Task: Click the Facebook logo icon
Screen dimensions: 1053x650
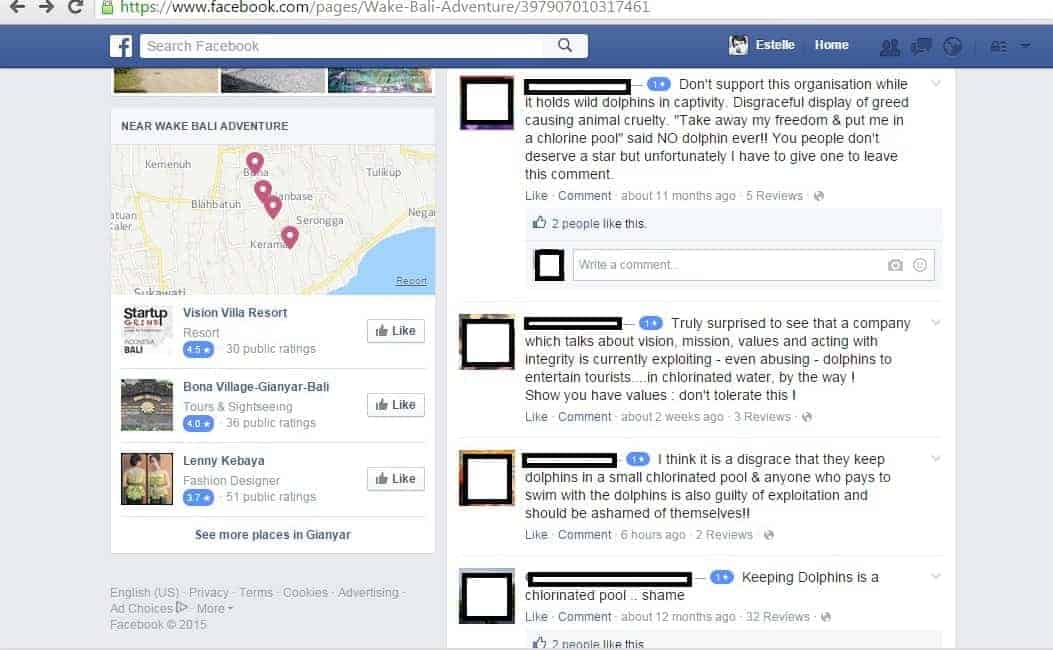Action: pyautogui.click(x=121, y=46)
